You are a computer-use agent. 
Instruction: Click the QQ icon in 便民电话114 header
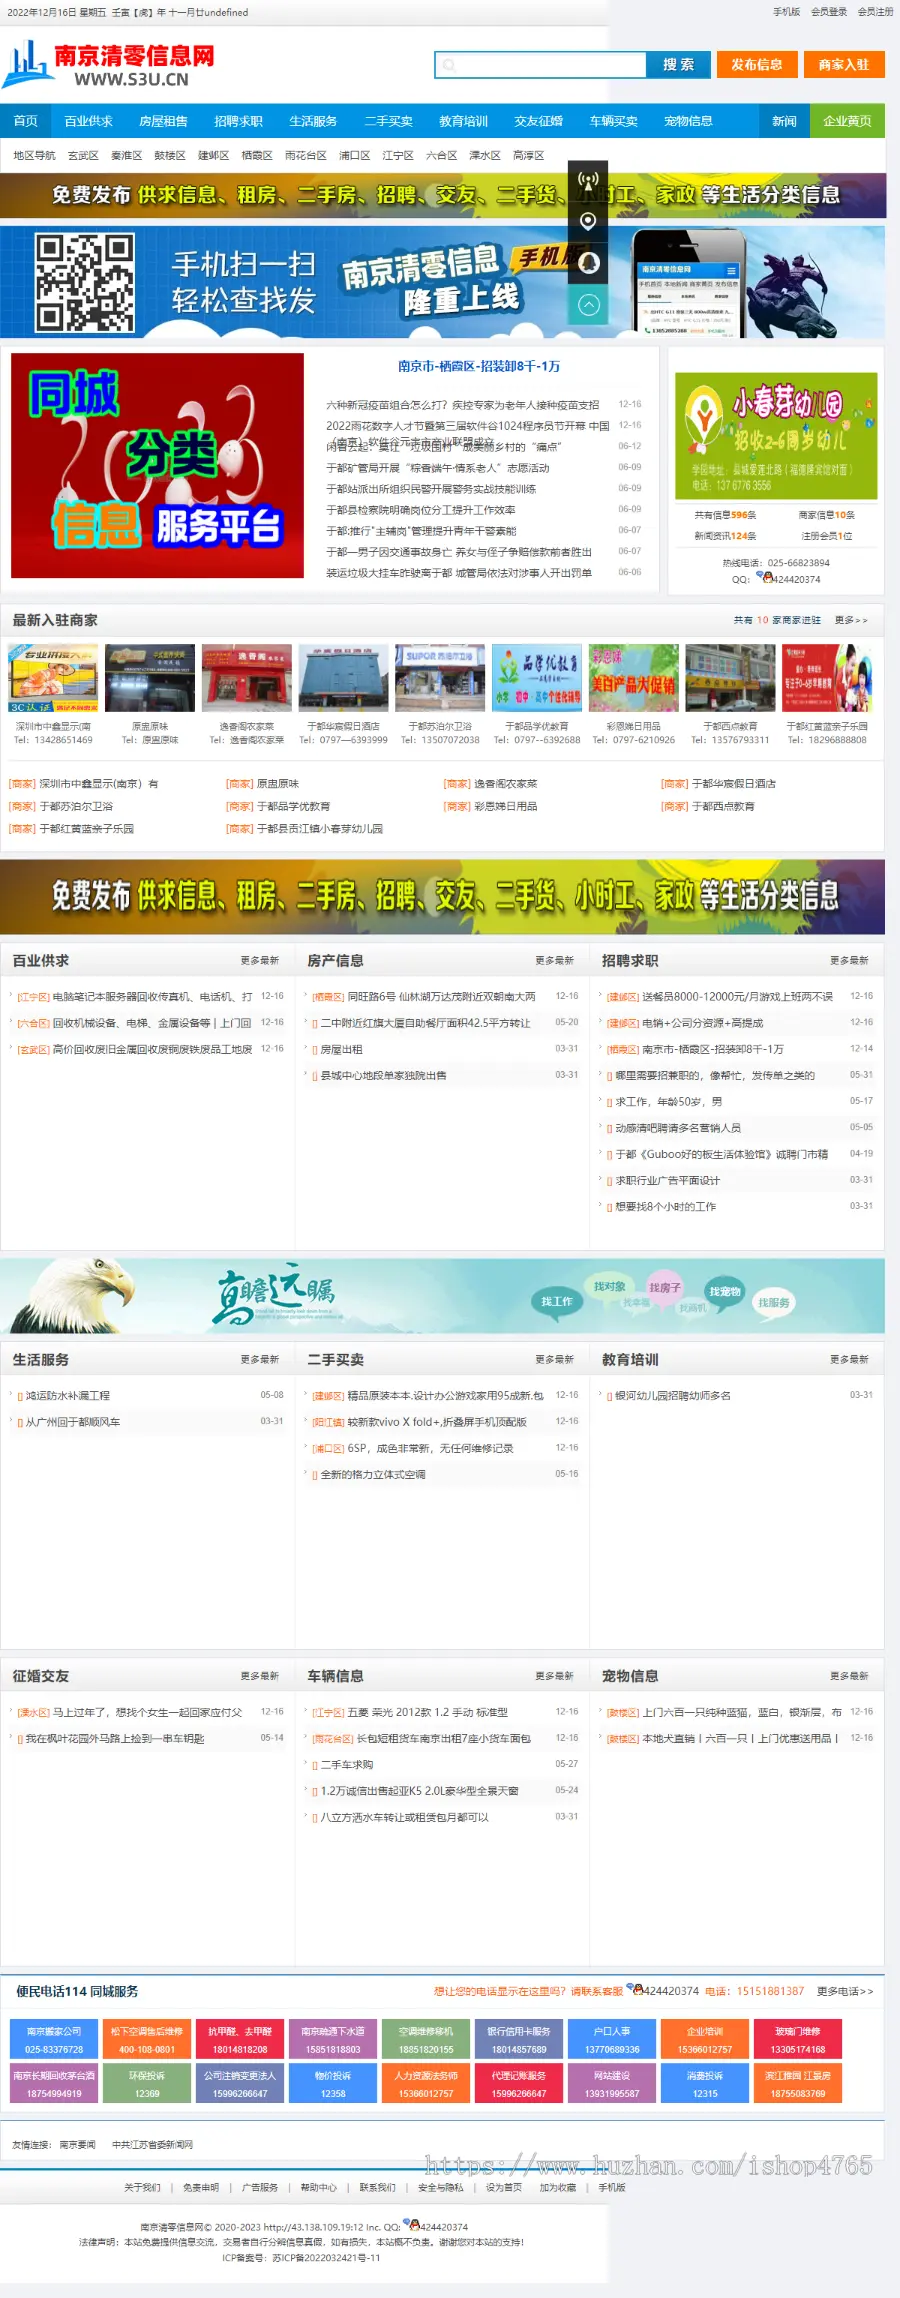[634, 1990]
